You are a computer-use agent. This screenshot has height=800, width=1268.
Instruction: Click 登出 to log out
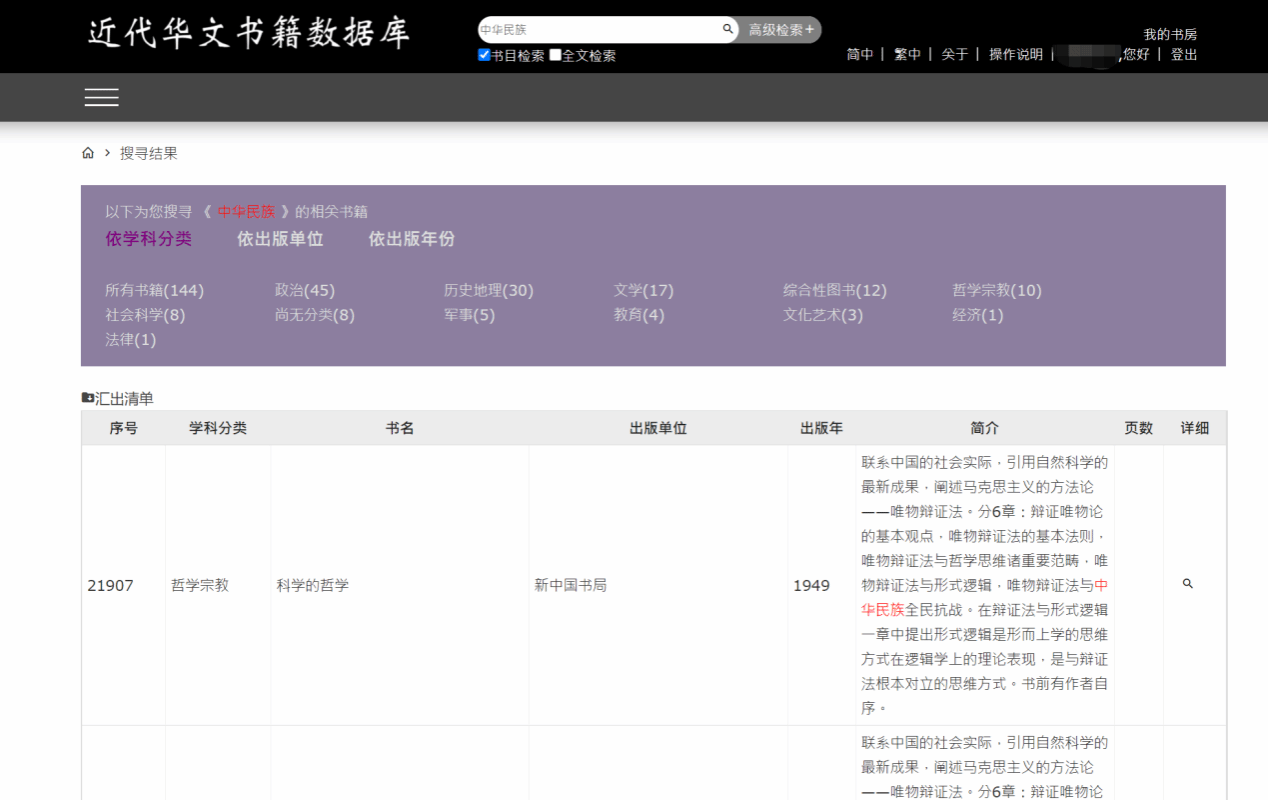coord(1184,54)
